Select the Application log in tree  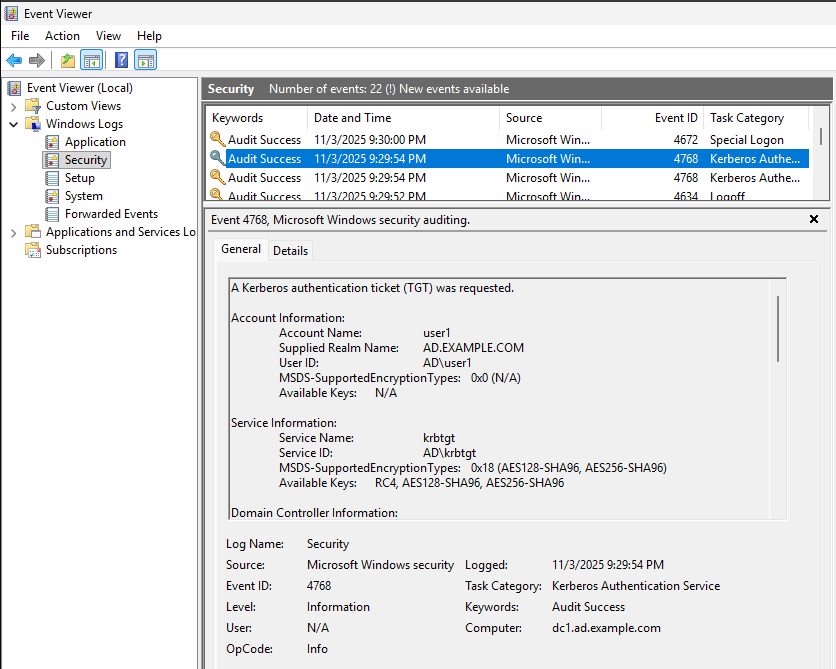tap(95, 142)
